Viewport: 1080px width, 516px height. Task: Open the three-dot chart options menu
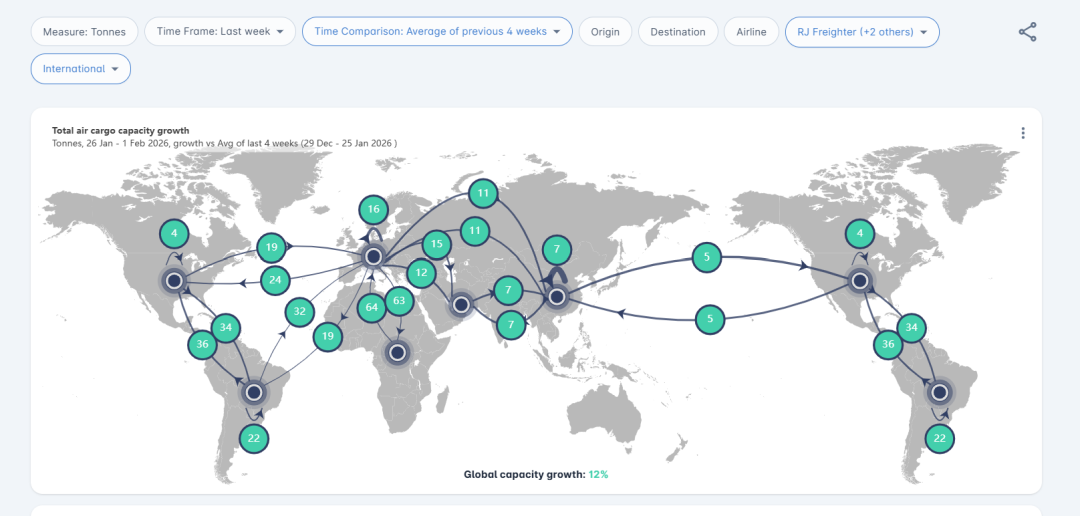pos(1022,133)
